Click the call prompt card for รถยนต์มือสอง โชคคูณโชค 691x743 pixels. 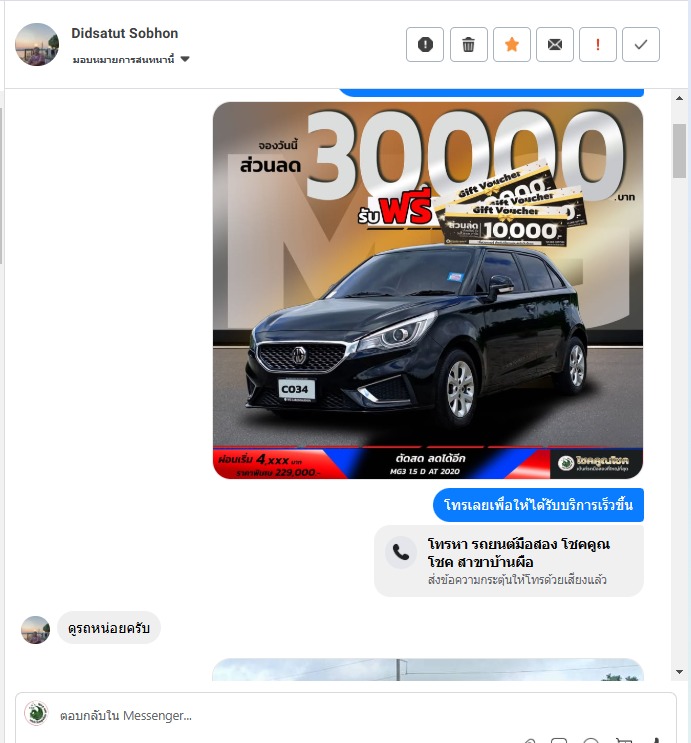point(509,561)
